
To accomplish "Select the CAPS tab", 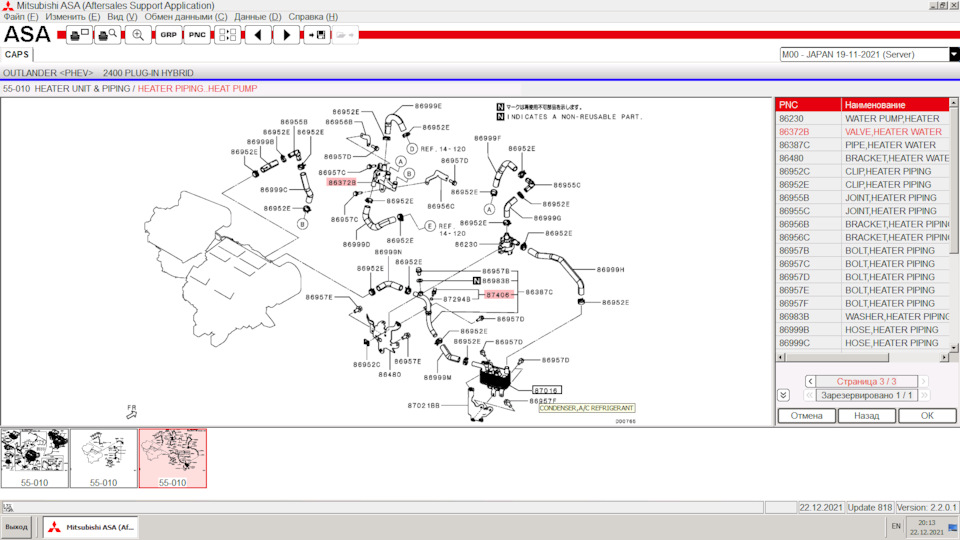I will pyautogui.click(x=17, y=54).
